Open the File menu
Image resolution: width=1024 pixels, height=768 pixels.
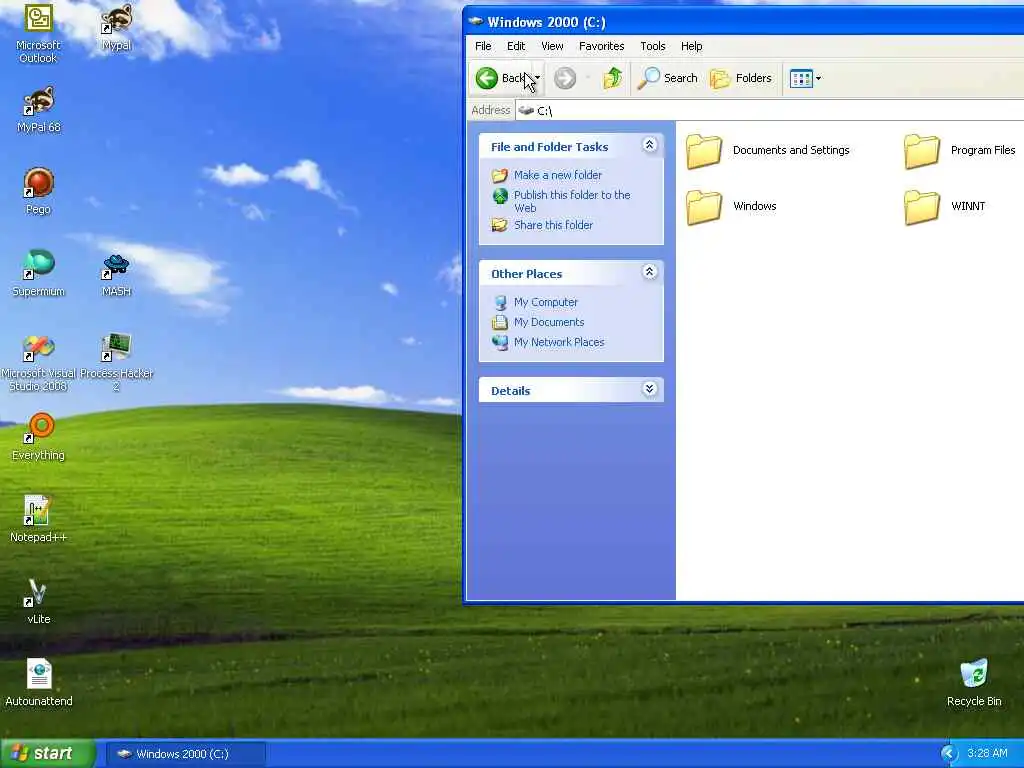coord(483,46)
